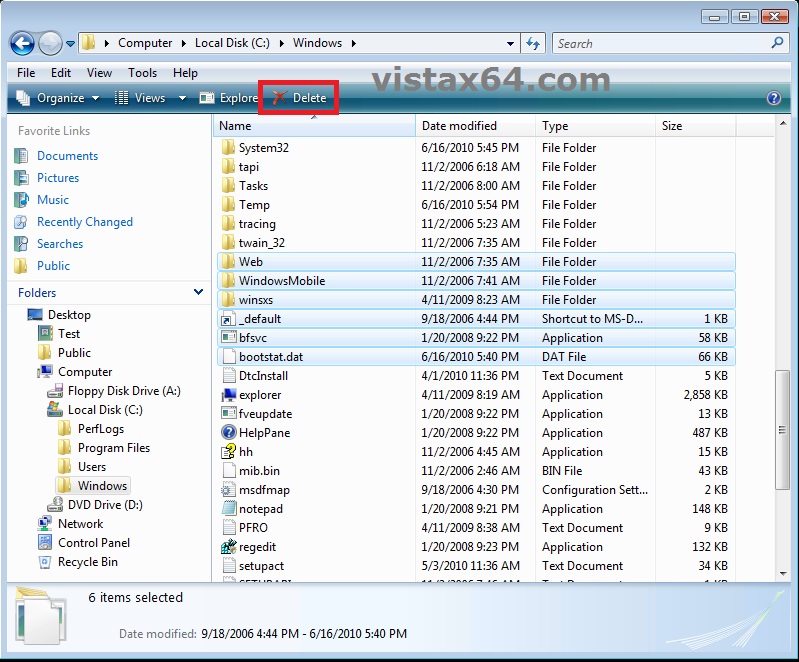
Task: Select the WindowsMobile folder row
Action: (476, 281)
